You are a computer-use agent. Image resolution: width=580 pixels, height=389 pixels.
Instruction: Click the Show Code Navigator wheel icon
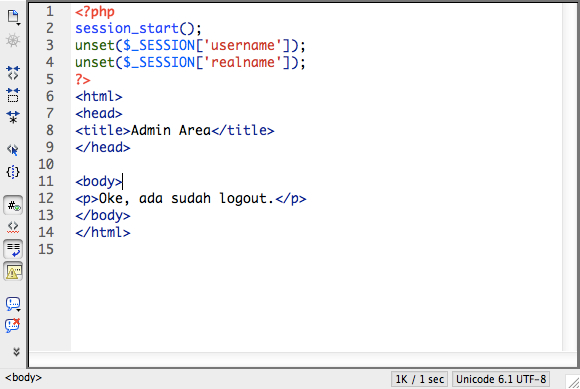(13, 40)
